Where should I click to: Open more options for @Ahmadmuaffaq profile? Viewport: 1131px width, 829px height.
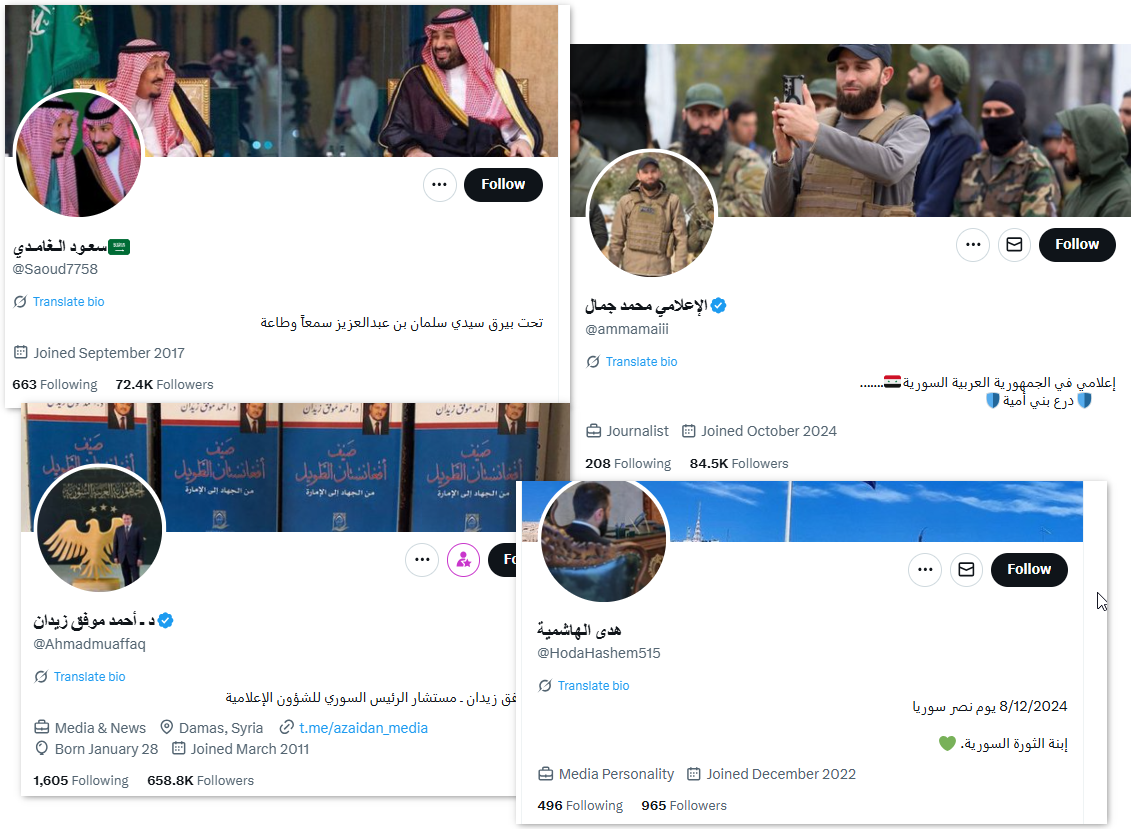pos(422,560)
